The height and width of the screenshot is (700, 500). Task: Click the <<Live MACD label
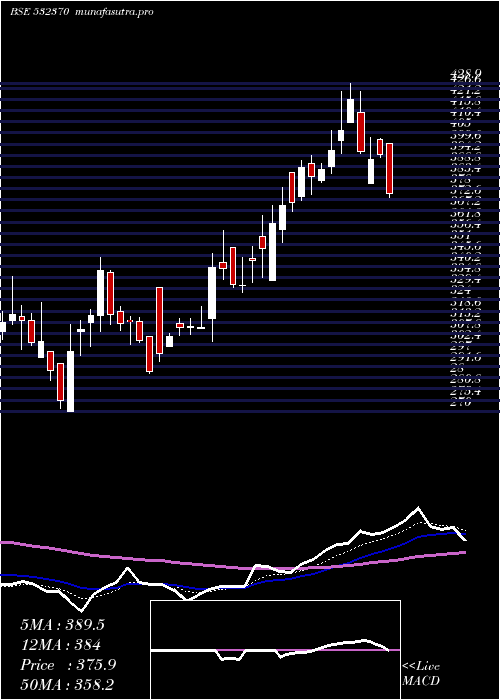[421, 674]
